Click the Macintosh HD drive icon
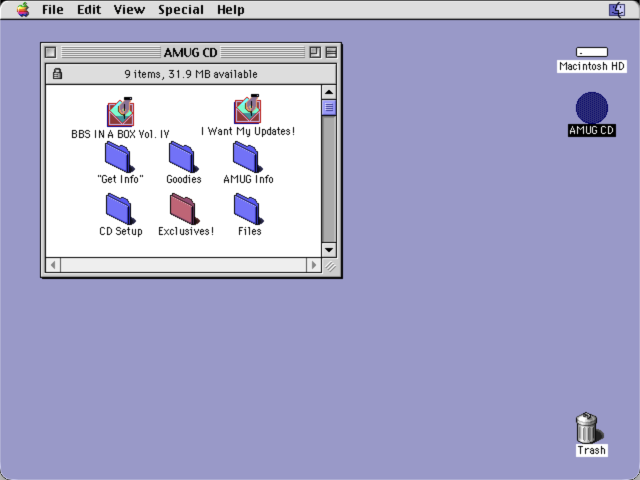The height and width of the screenshot is (480, 640). tap(591, 52)
